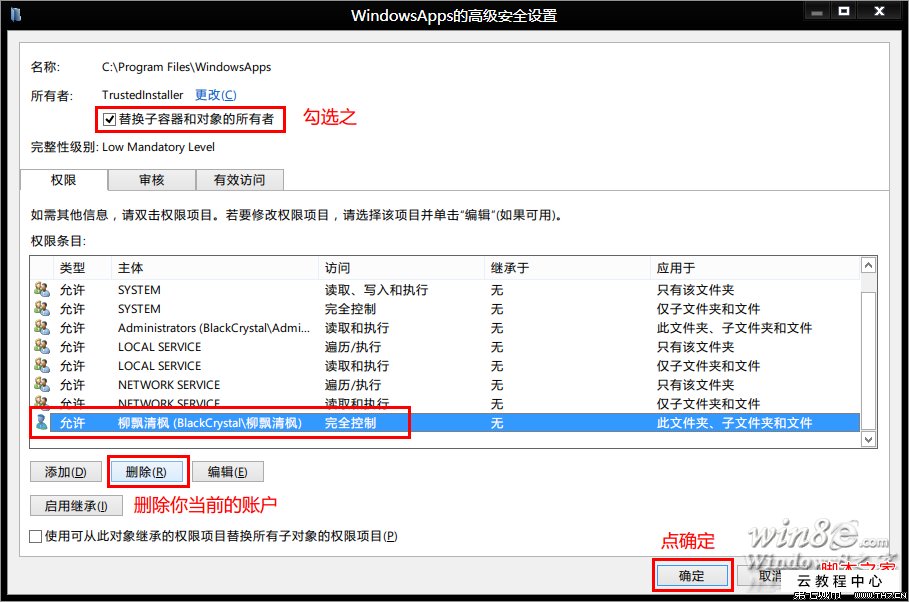909x602 pixels.
Task: Click the group icon beside the first SYSTEM entry
Action: (x=41, y=290)
